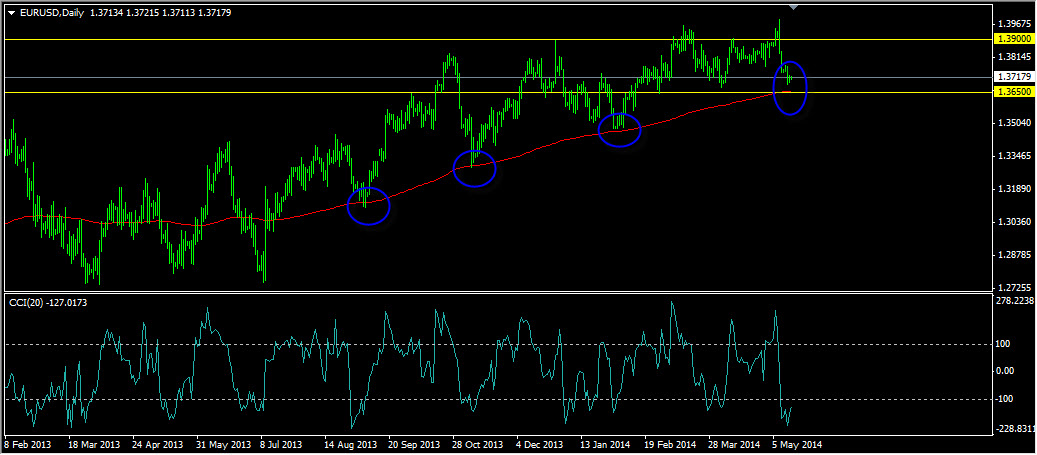Screen dimensions: 1037x455
Task: Click the 24 Apr 2013 date label
Action: tap(157, 444)
